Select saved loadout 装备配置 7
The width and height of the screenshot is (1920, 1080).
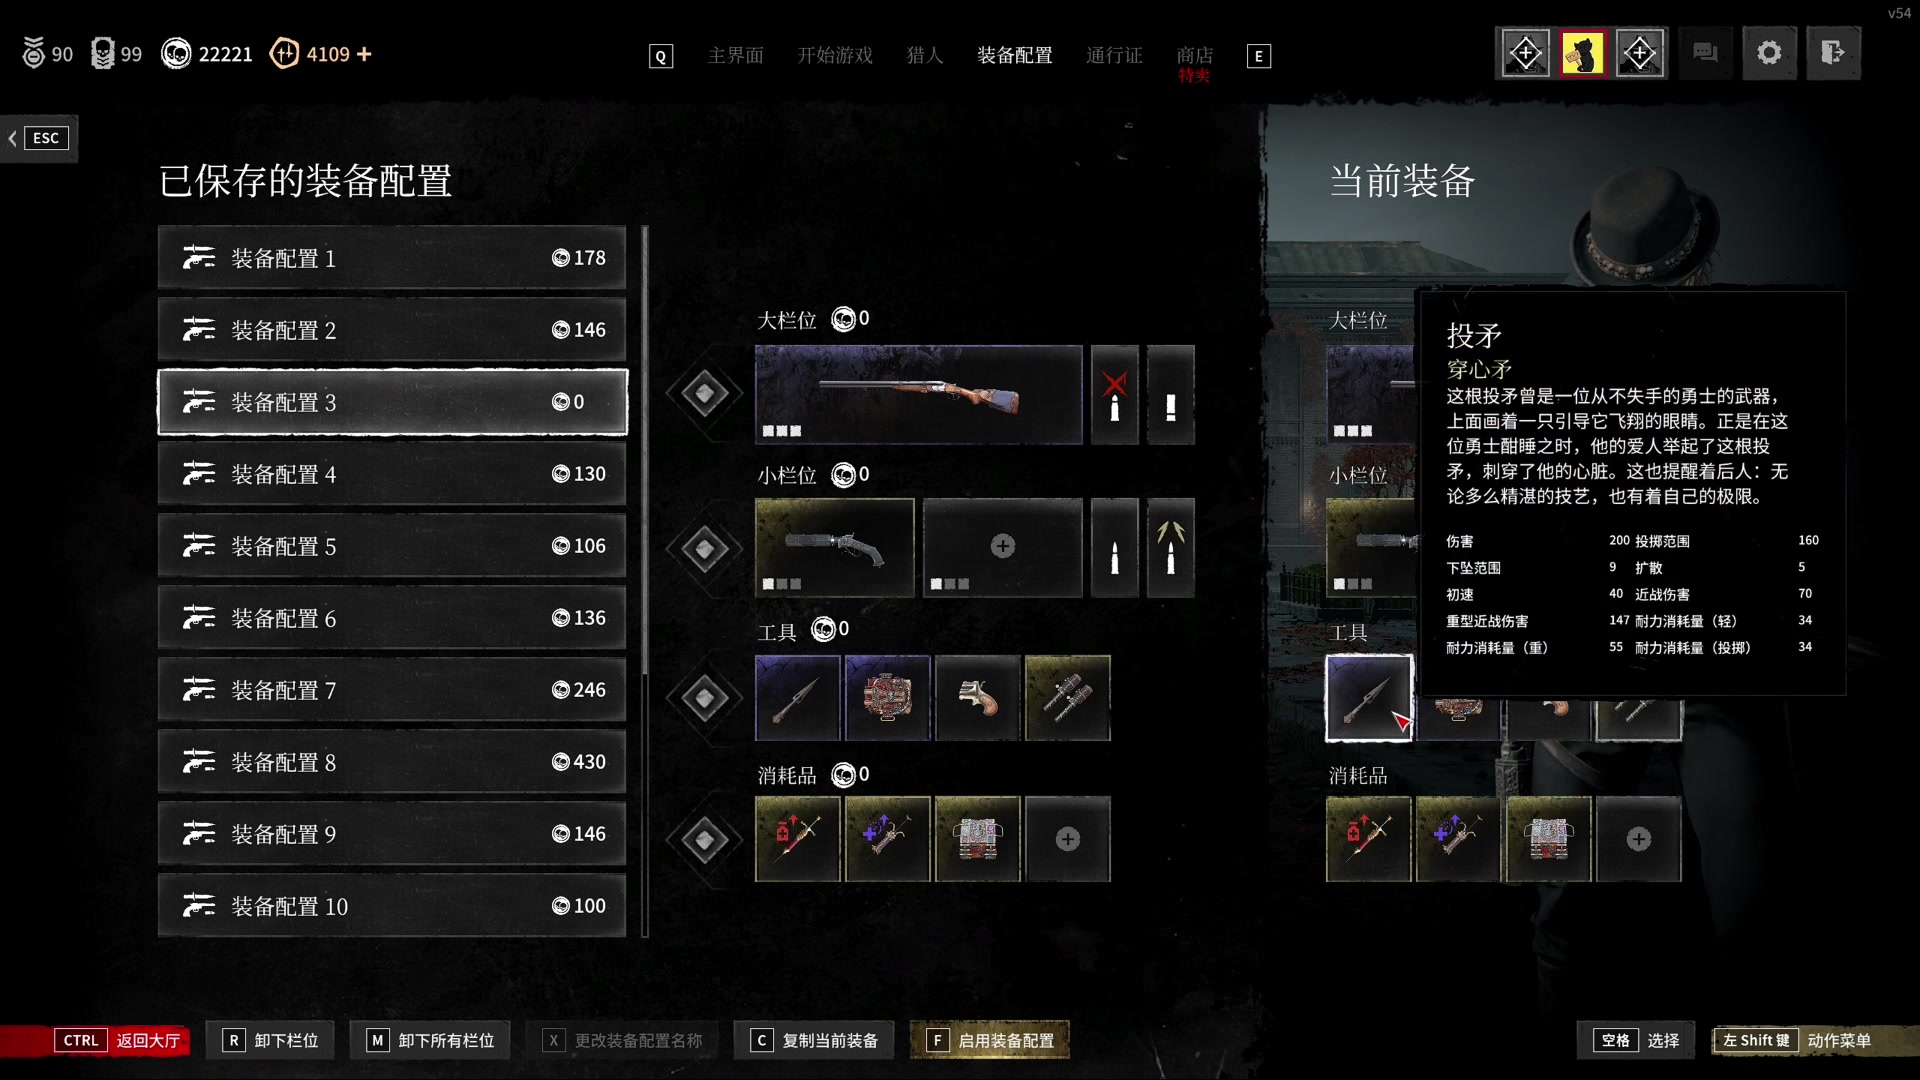392,690
